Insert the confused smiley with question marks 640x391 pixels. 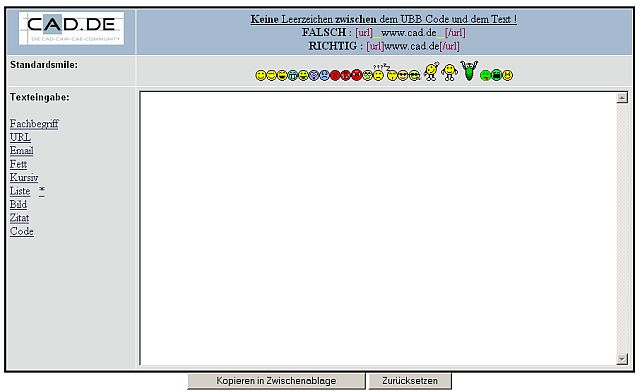(x=378, y=73)
